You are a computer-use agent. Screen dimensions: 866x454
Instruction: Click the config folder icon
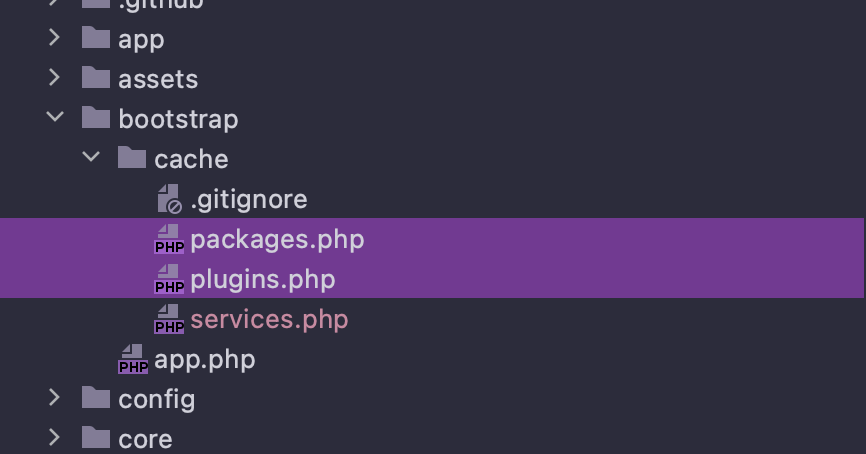96,398
